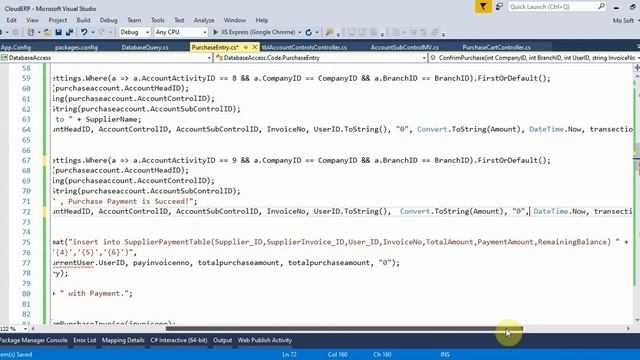
Task: Open the Test menu
Action: 179,20
